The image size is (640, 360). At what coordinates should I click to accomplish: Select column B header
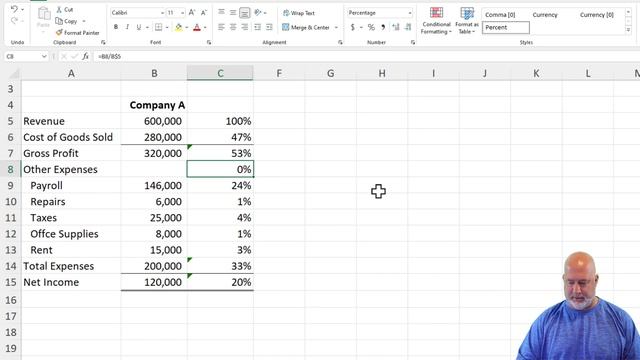click(154, 73)
